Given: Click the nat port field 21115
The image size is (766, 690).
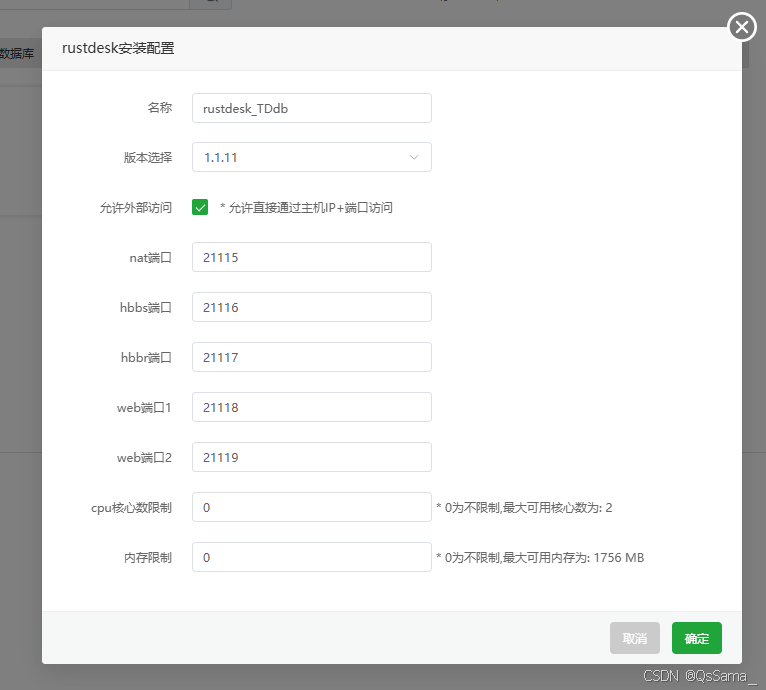Looking at the screenshot, I should 312,257.
